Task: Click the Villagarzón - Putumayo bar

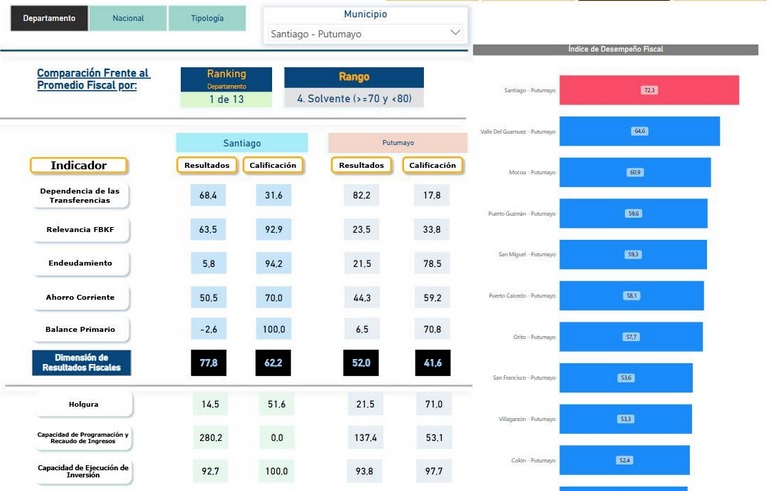Action: click(x=625, y=419)
